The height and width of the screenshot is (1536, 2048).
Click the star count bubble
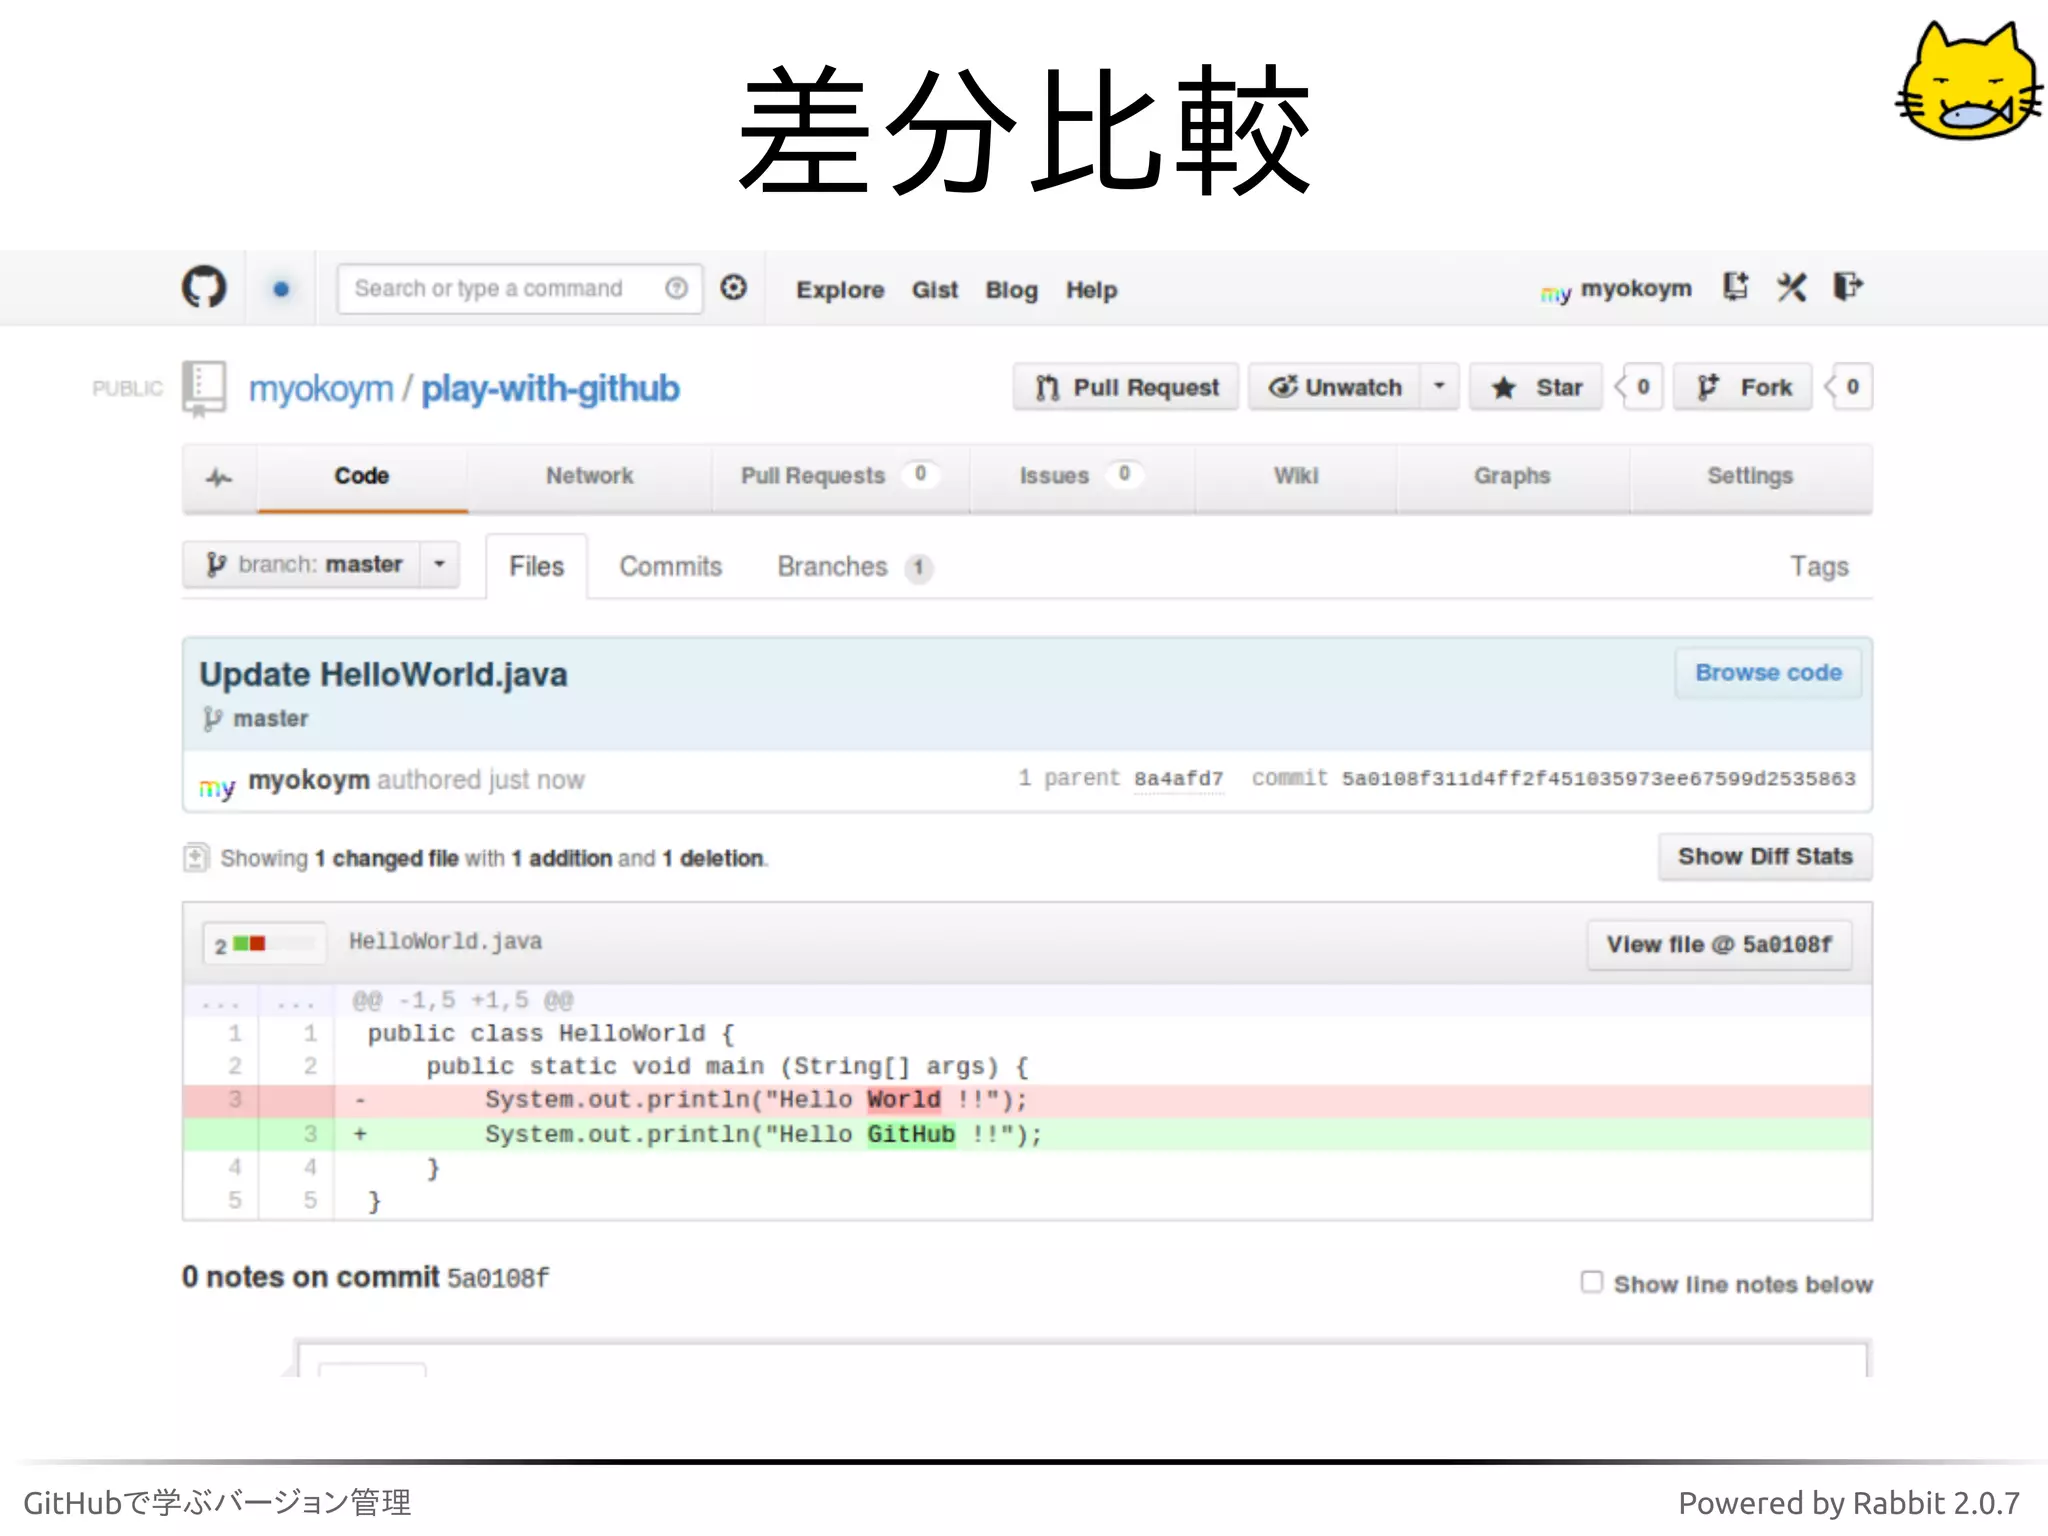coord(1640,387)
